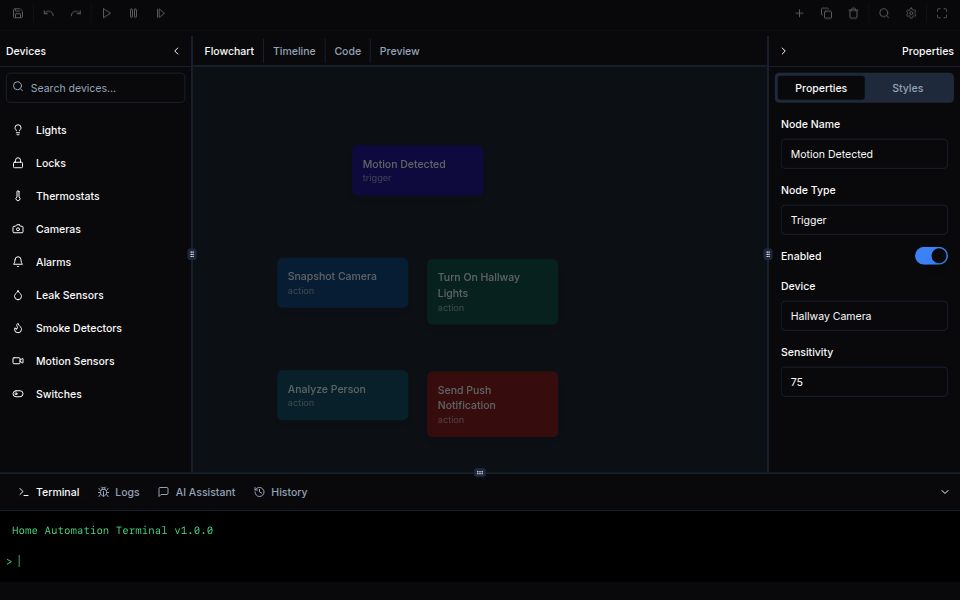
Task: Open the Leak Sensors category
Action: pyautogui.click(x=71, y=295)
